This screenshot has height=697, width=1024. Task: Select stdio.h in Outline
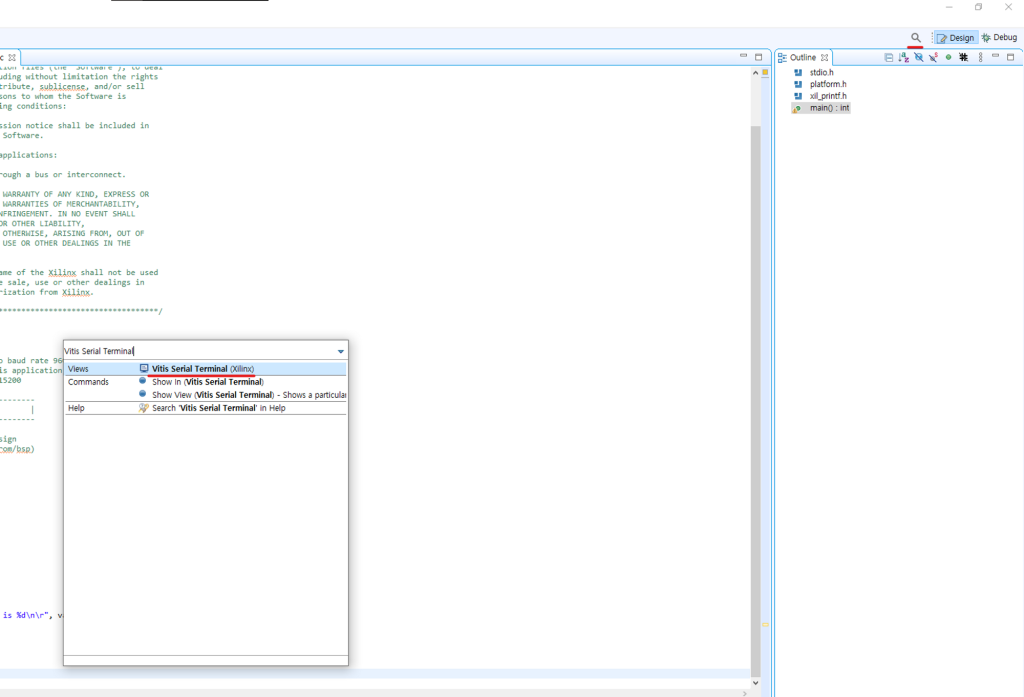coord(822,73)
